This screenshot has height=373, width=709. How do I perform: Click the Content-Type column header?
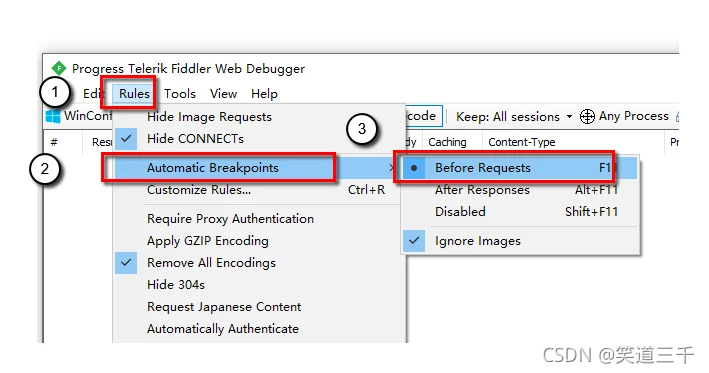522,142
